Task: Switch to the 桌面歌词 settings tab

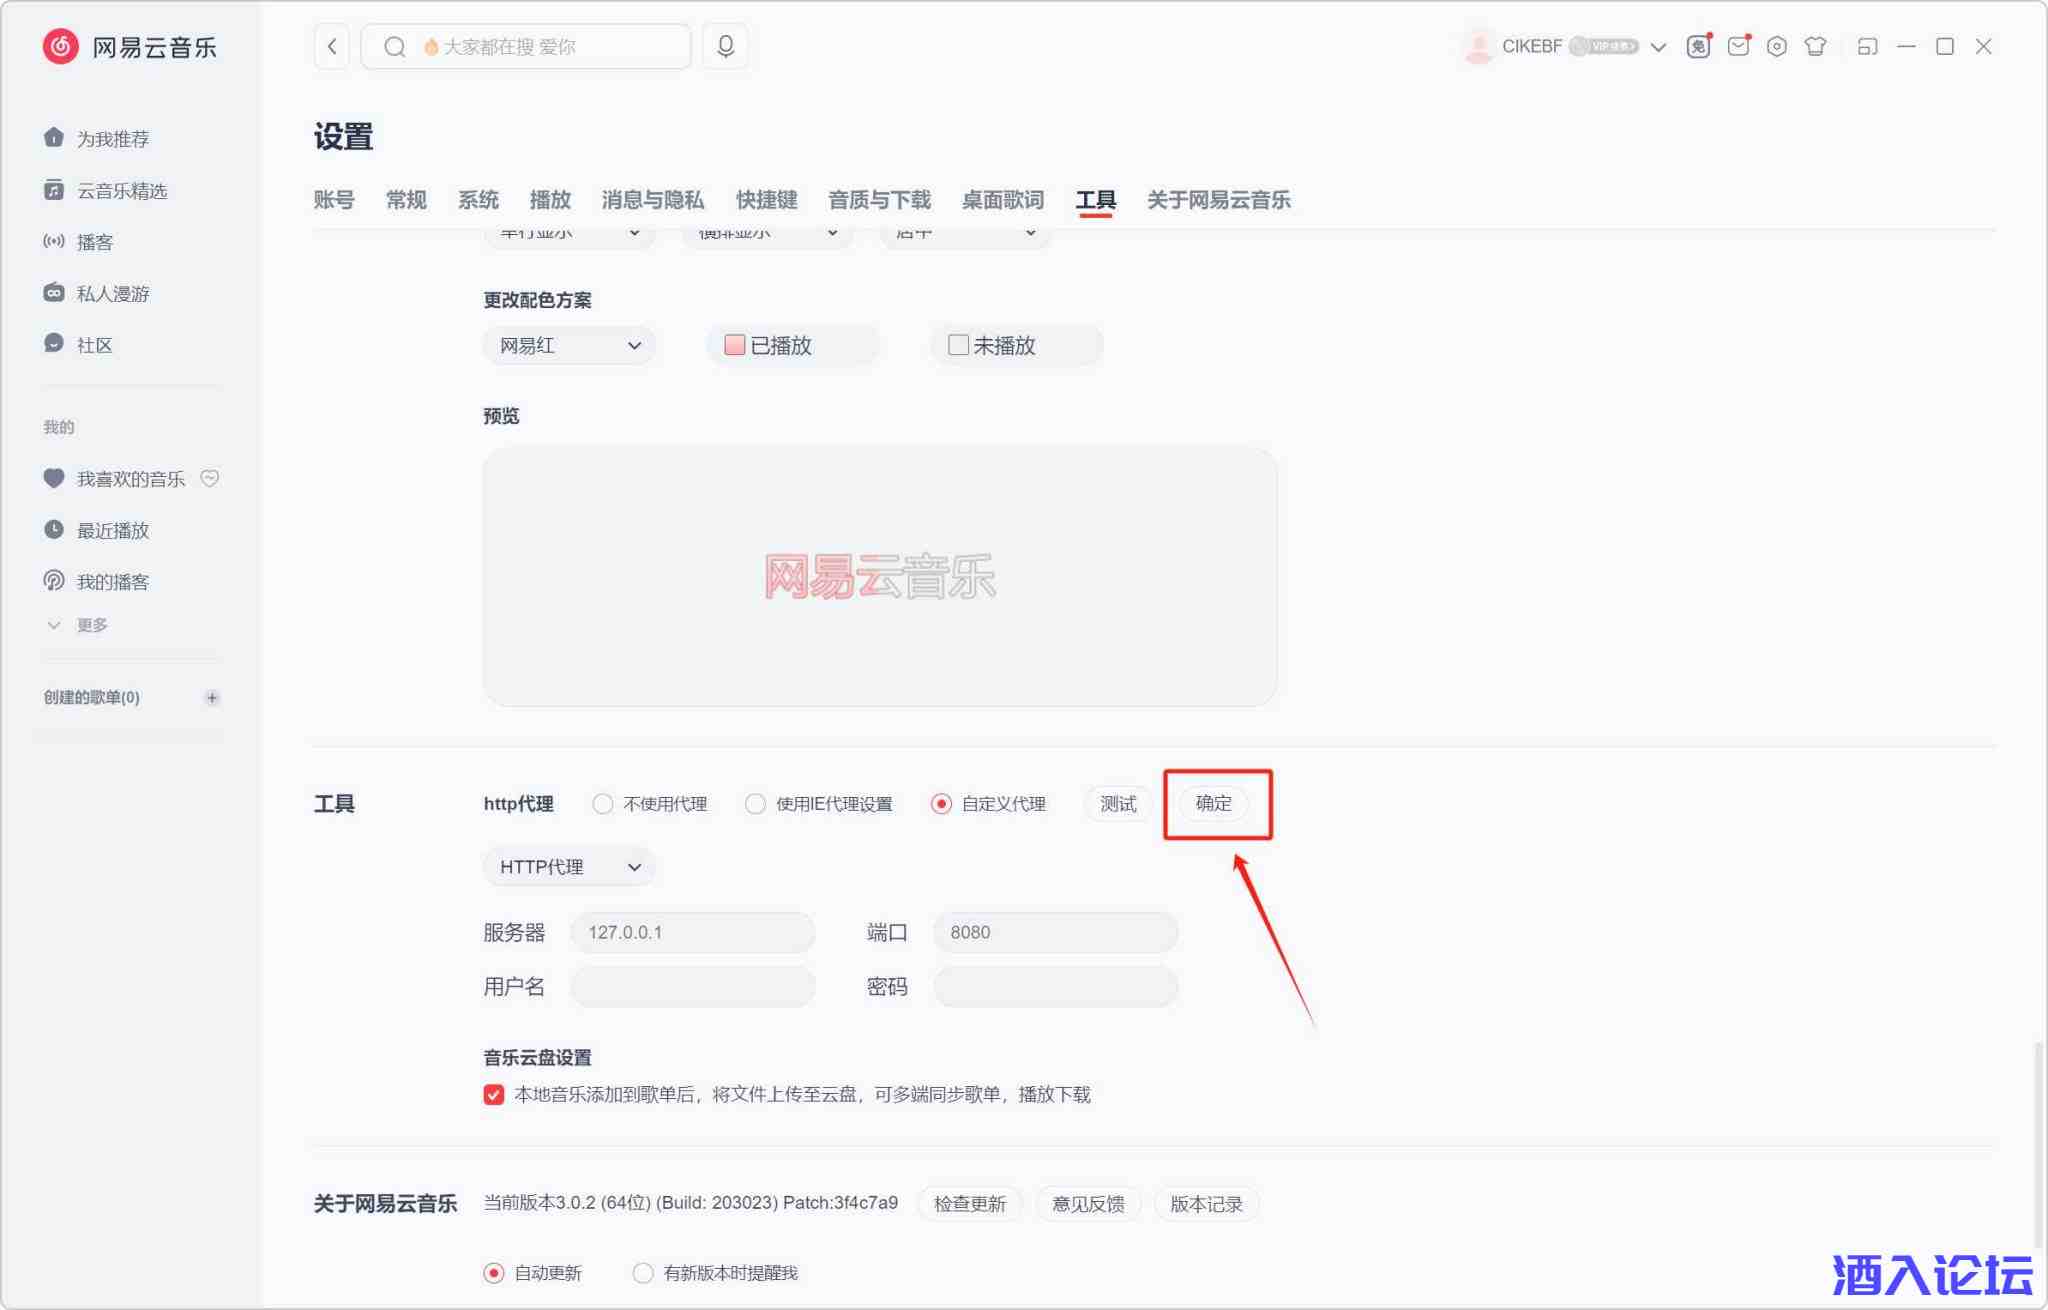Action: click(1002, 200)
